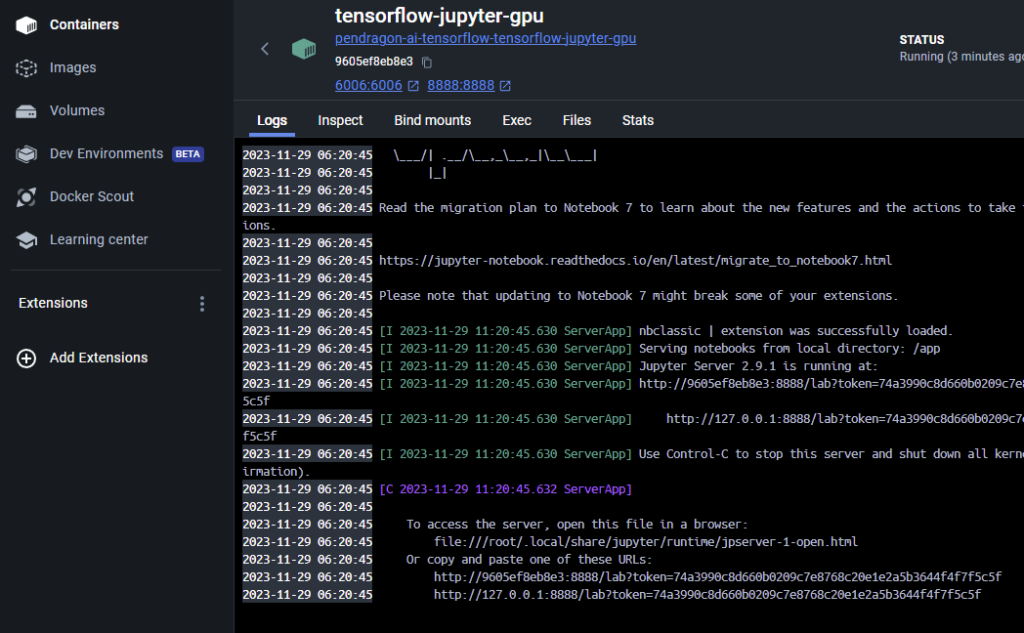The image size is (1024, 633).
Task: Click 'Use Control-C to stop this server' log line
Action: point(831,454)
